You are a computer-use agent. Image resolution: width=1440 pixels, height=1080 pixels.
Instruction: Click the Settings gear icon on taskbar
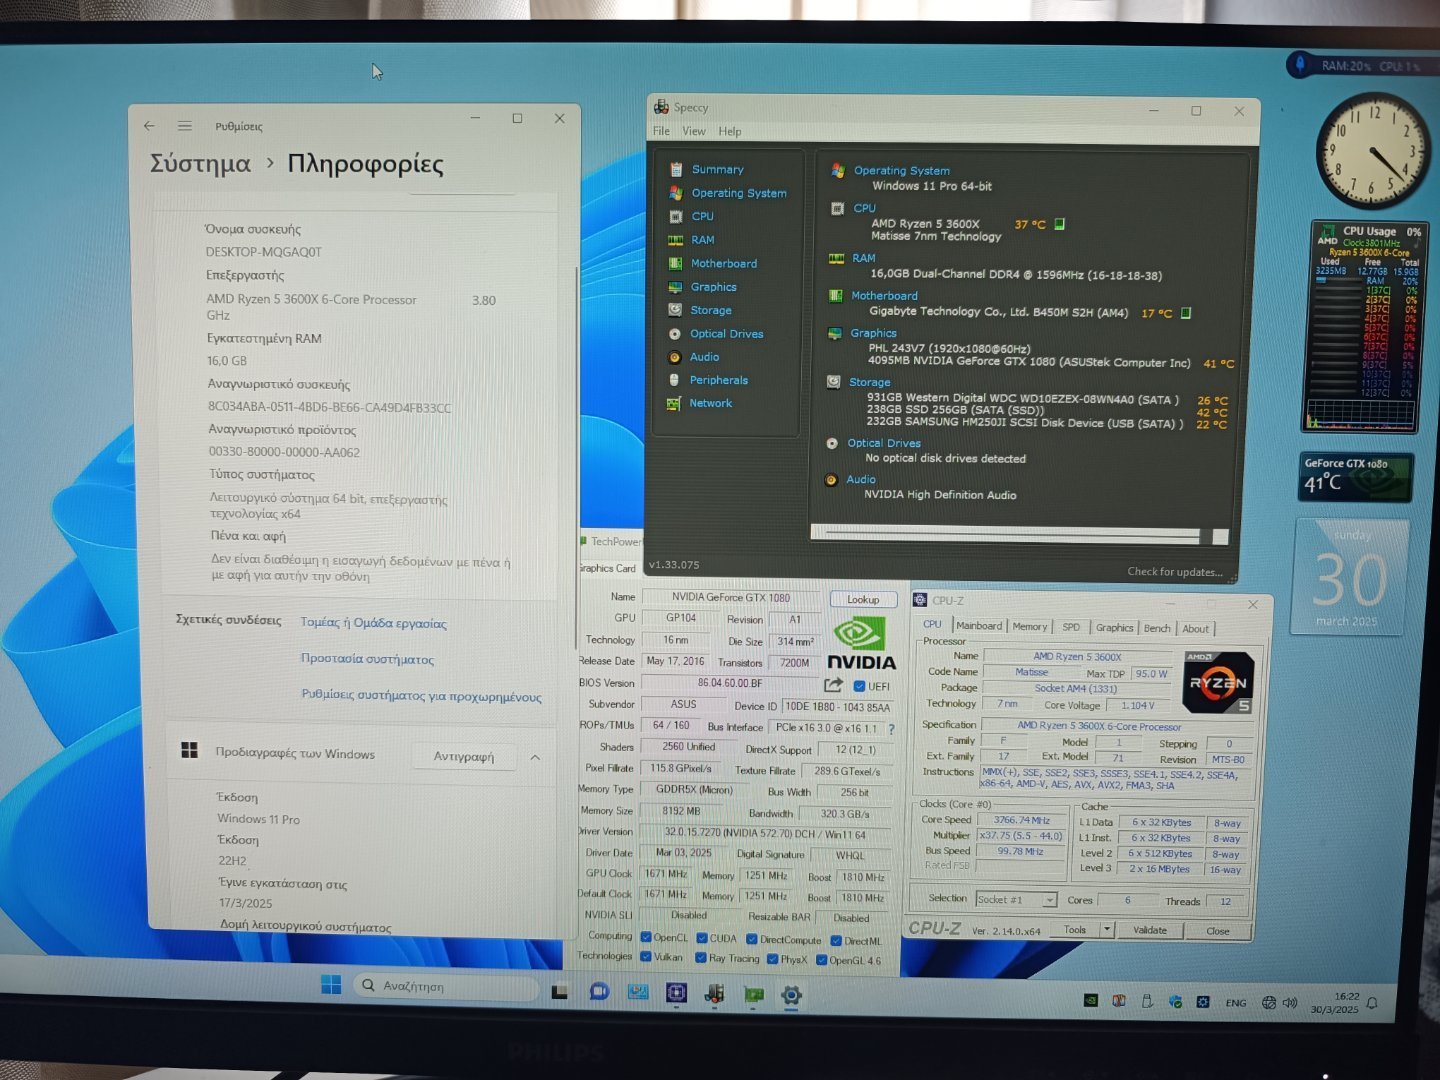click(791, 995)
